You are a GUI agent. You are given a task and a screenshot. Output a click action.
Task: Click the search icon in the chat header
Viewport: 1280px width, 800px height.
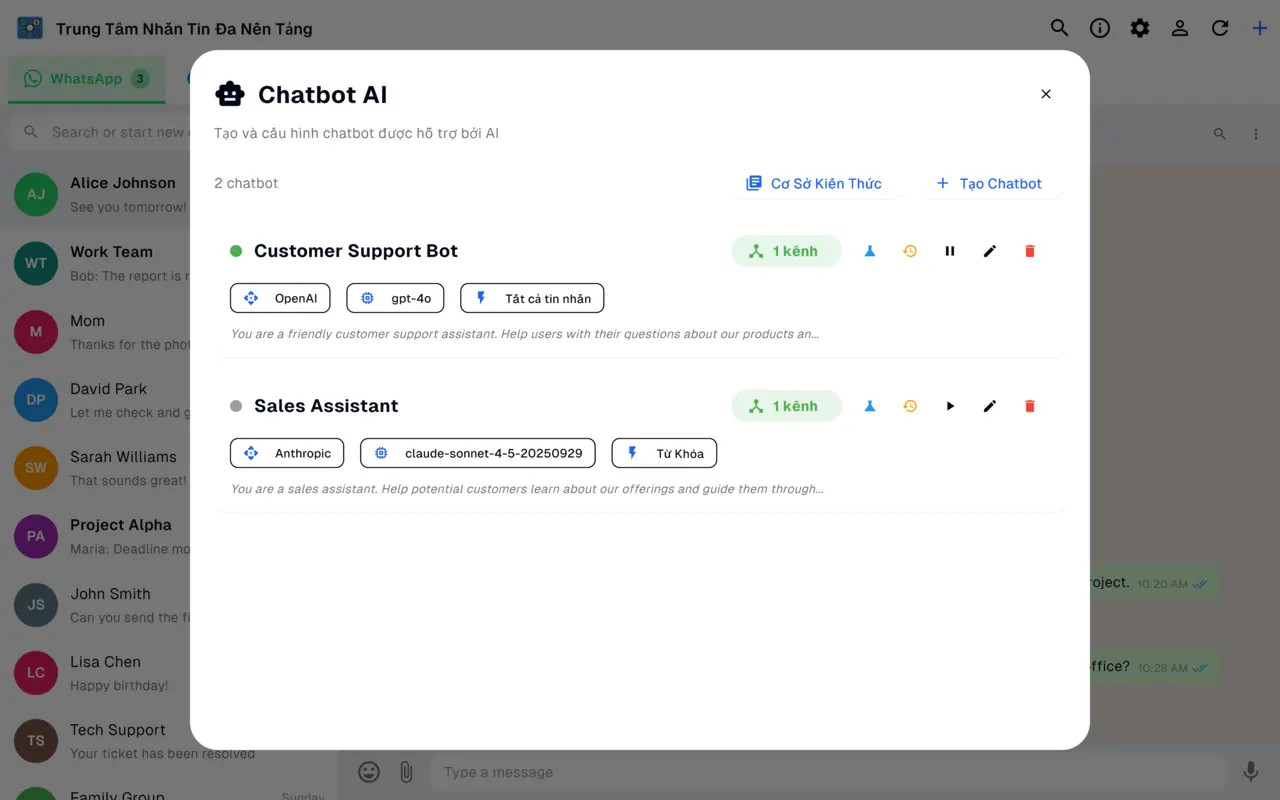1219,133
